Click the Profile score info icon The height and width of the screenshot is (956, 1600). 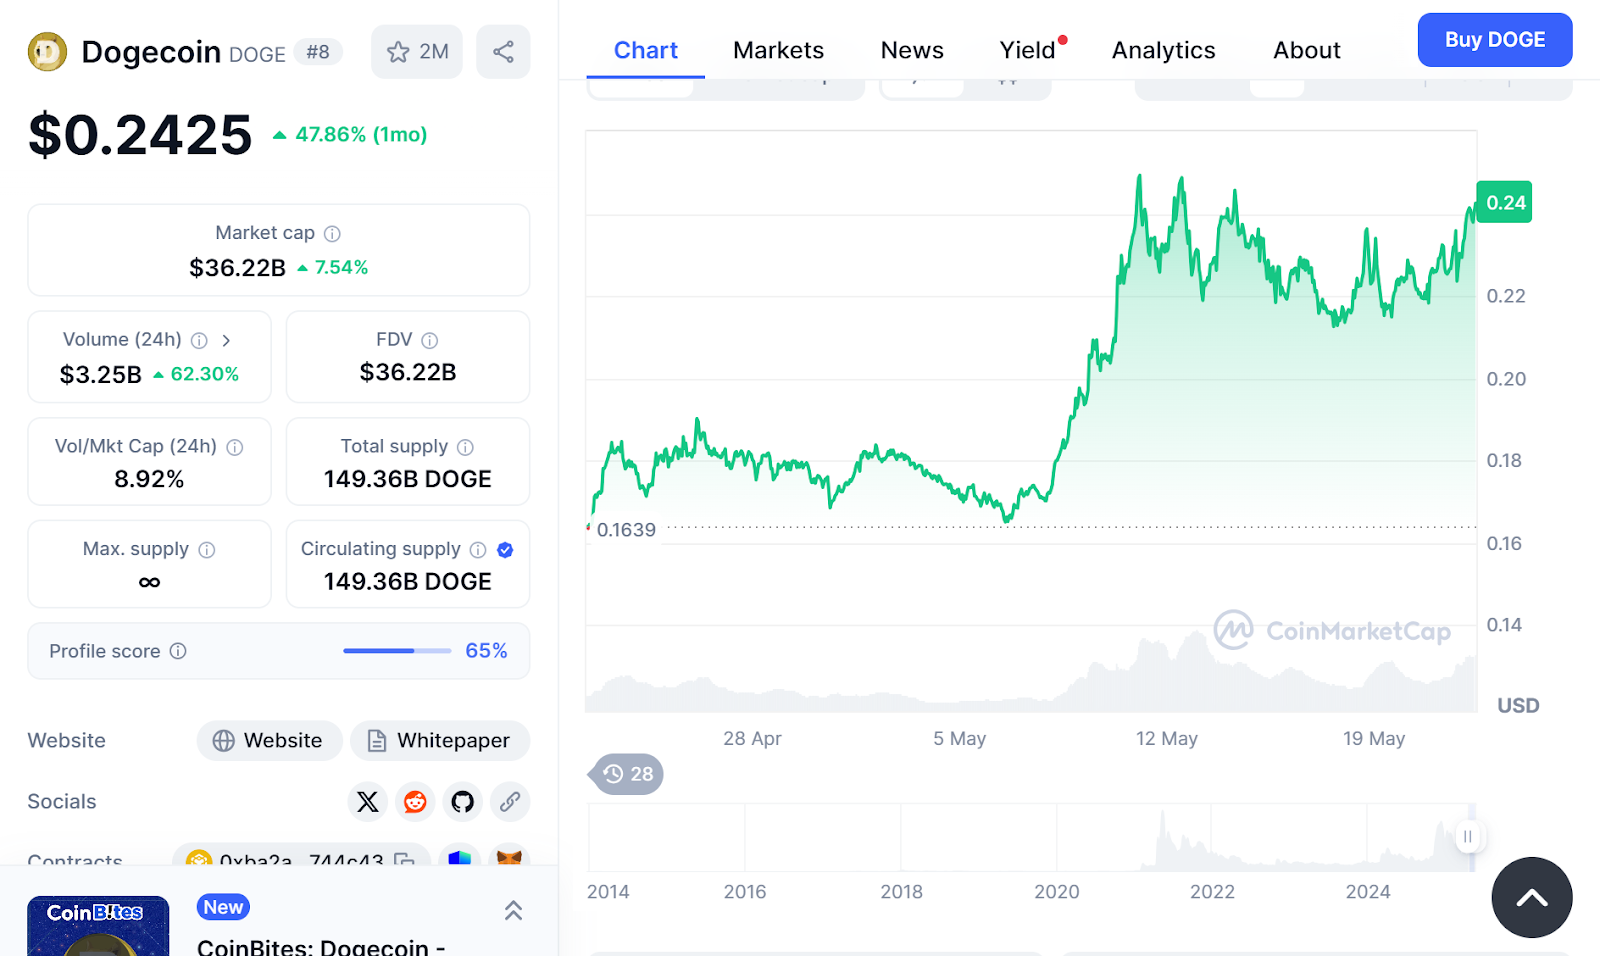[178, 651]
